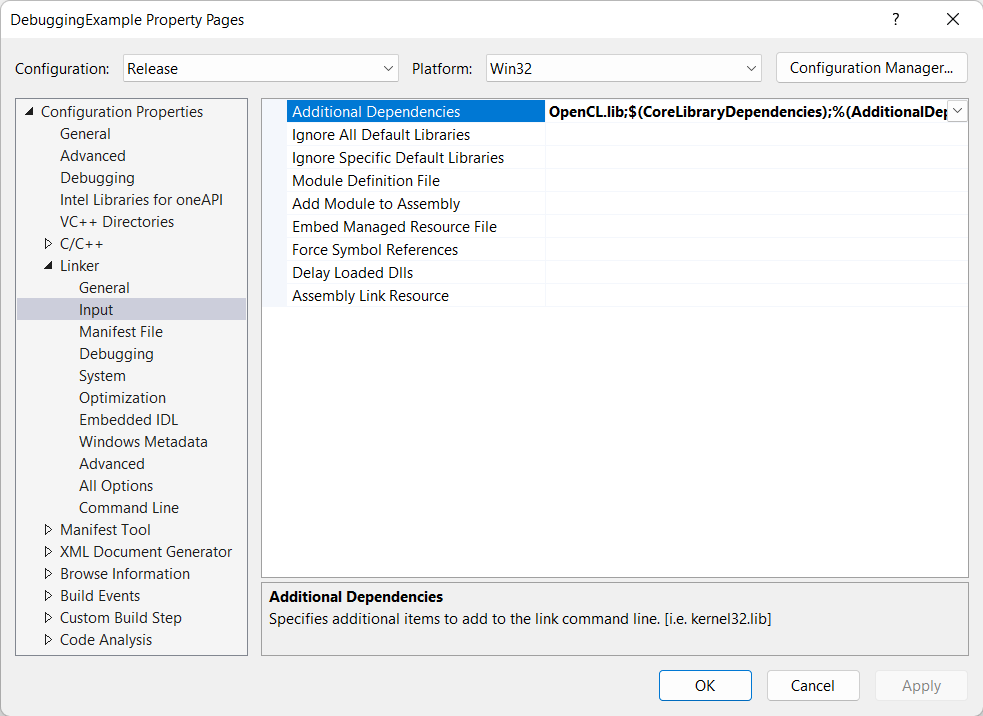Select the Delay Loaded Dlls property
Viewport: 983px width, 716px height.
coord(352,273)
